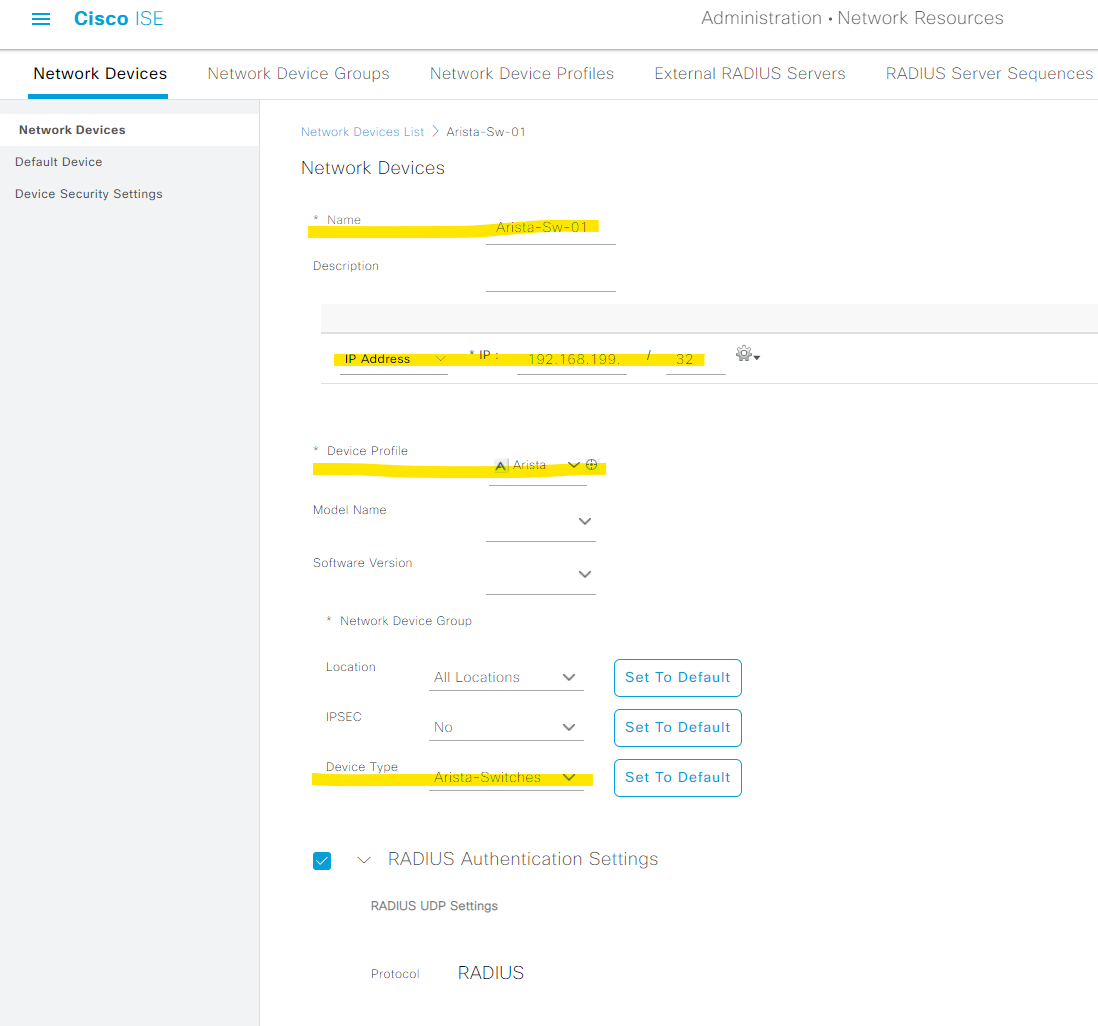Image resolution: width=1098 pixels, height=1026 pixels.
Task: Open the hamburger navigation menu
Action: (41, 19)
